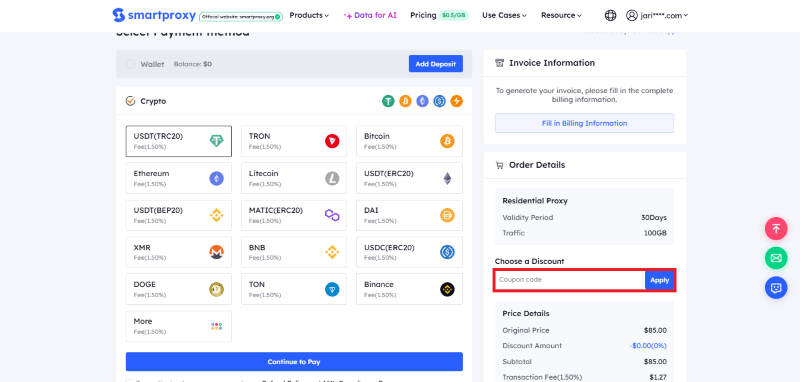Open the jari****.com account dropdown
This screenshot has width=800, height=382.
665,15
